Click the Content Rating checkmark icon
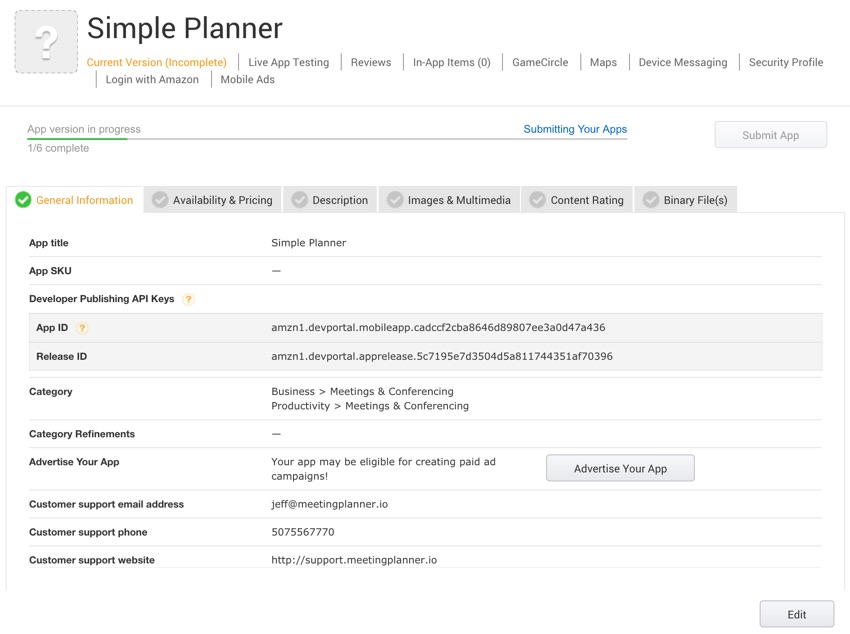 [x=538, y=200]
